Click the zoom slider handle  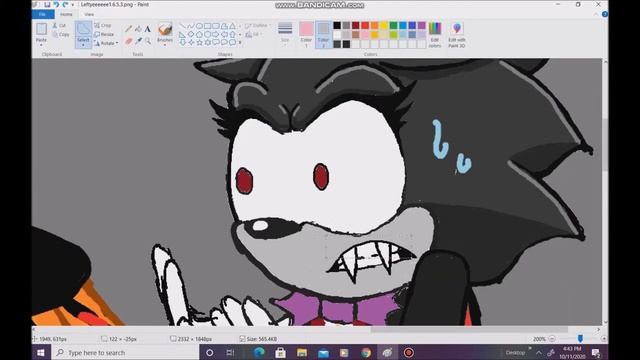tap(580, 338)
